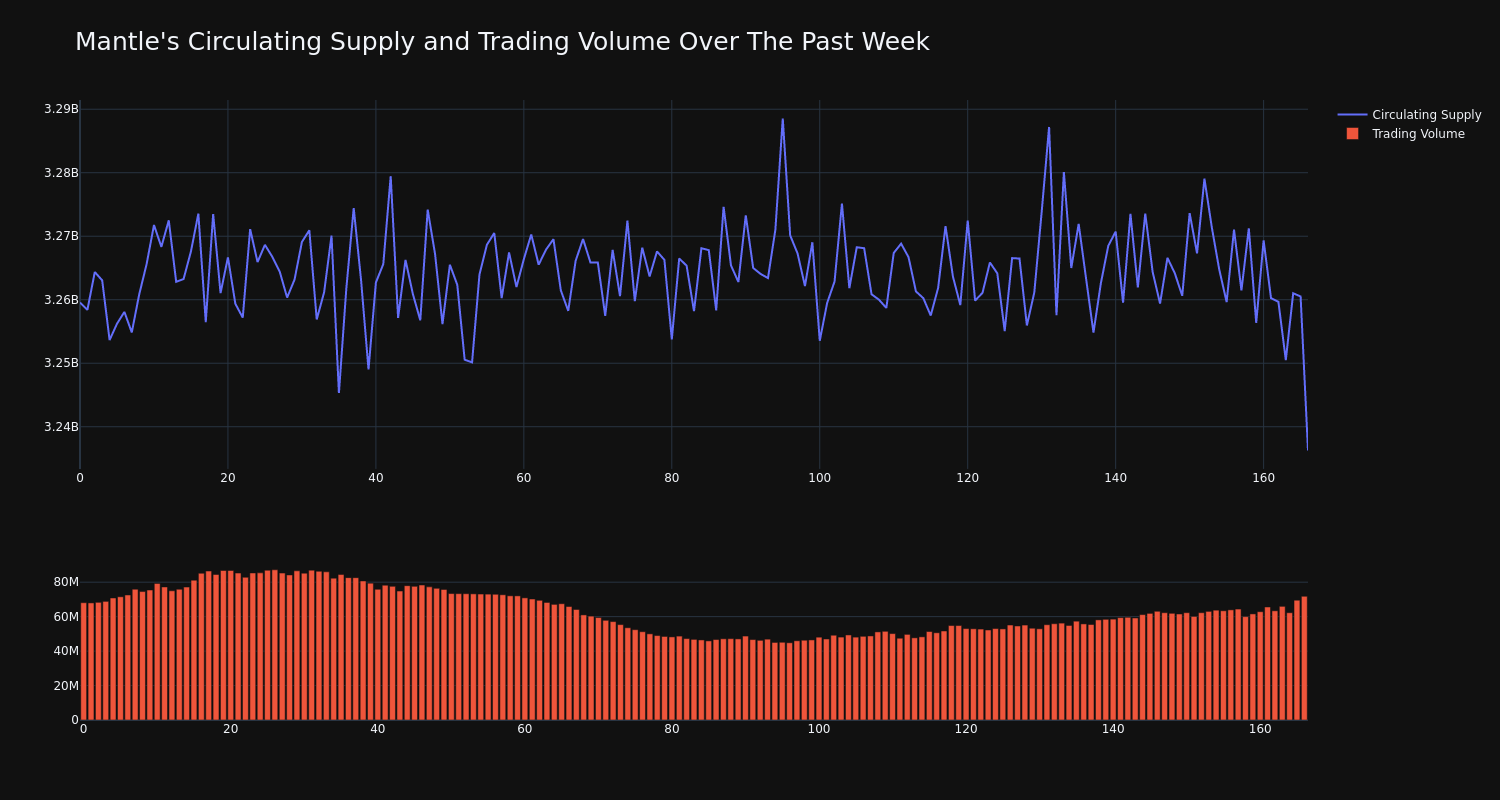Click the 20M volume axis label
The height and width of the screenshot is (800, 1500).
point(66,686)
